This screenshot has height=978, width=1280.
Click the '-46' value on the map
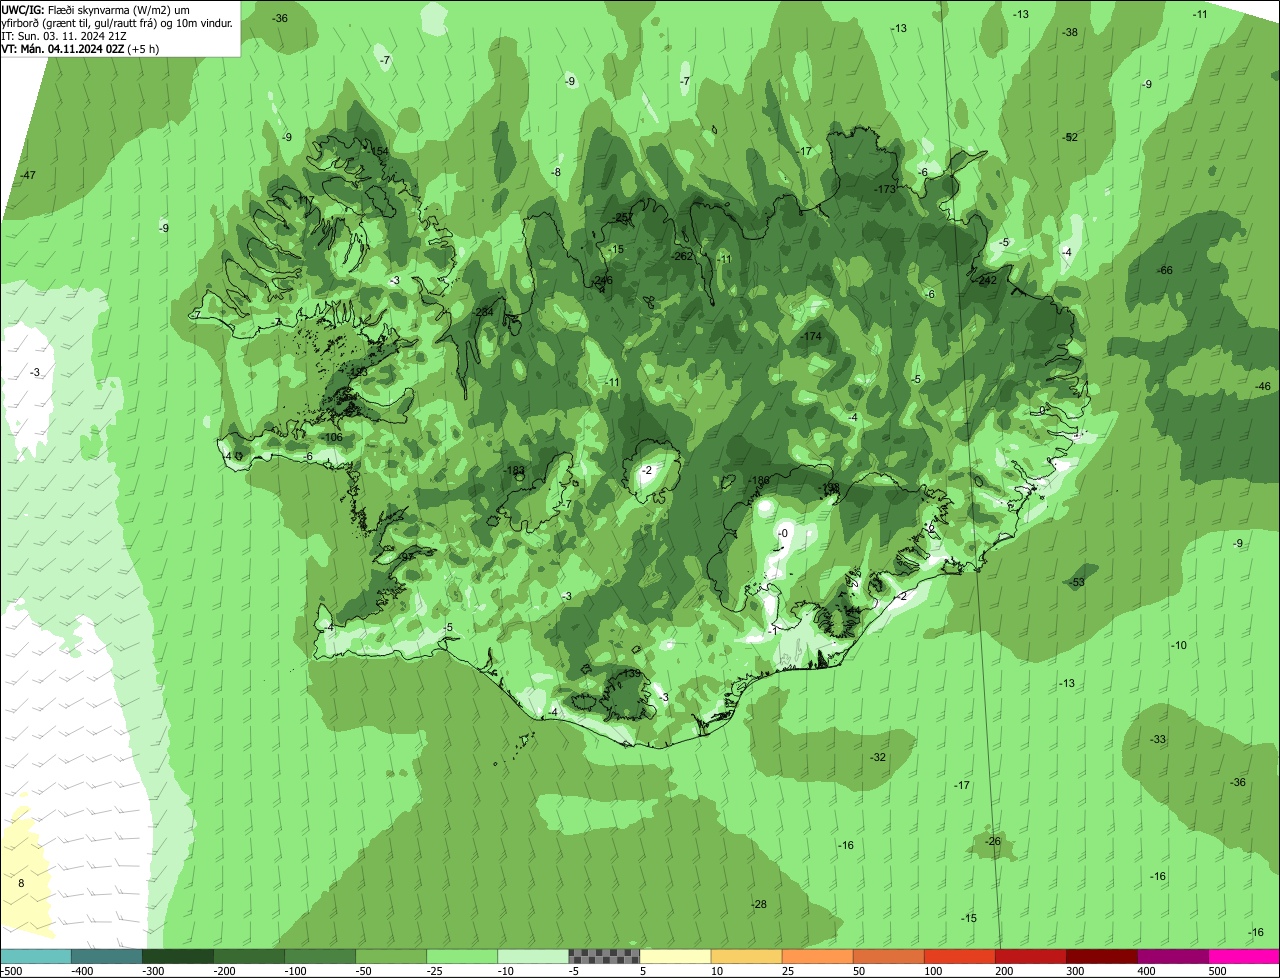tap(1263, 386)
